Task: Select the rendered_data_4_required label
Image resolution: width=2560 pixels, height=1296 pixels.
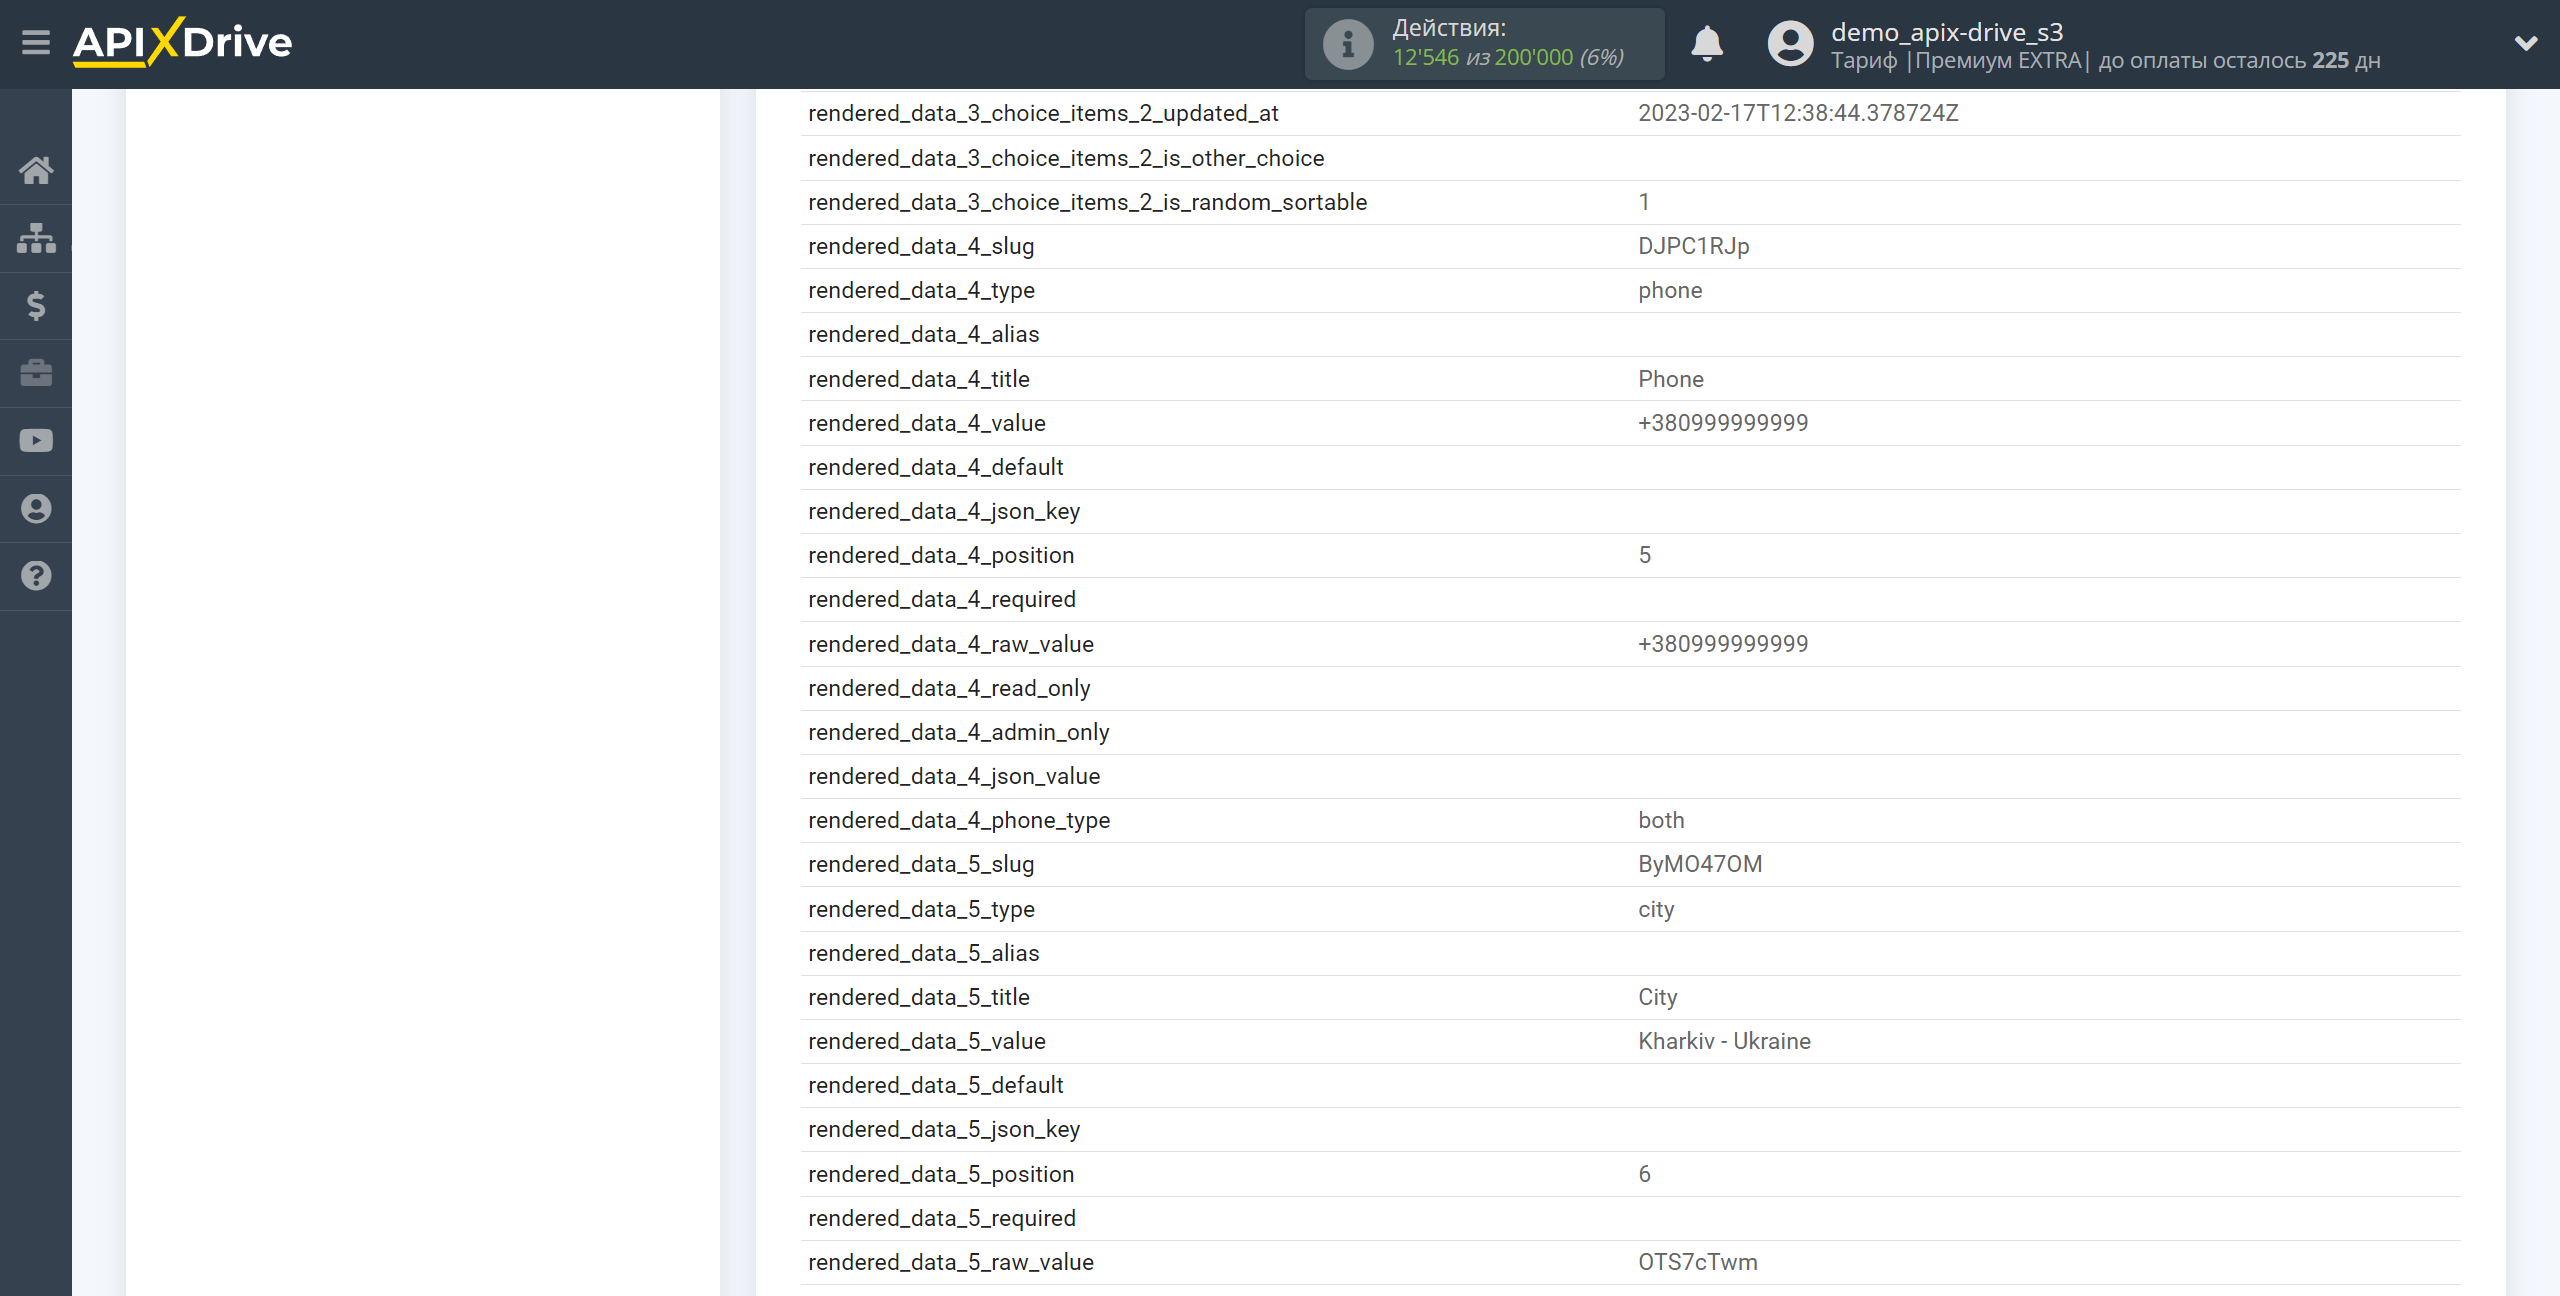Action: 942,599
